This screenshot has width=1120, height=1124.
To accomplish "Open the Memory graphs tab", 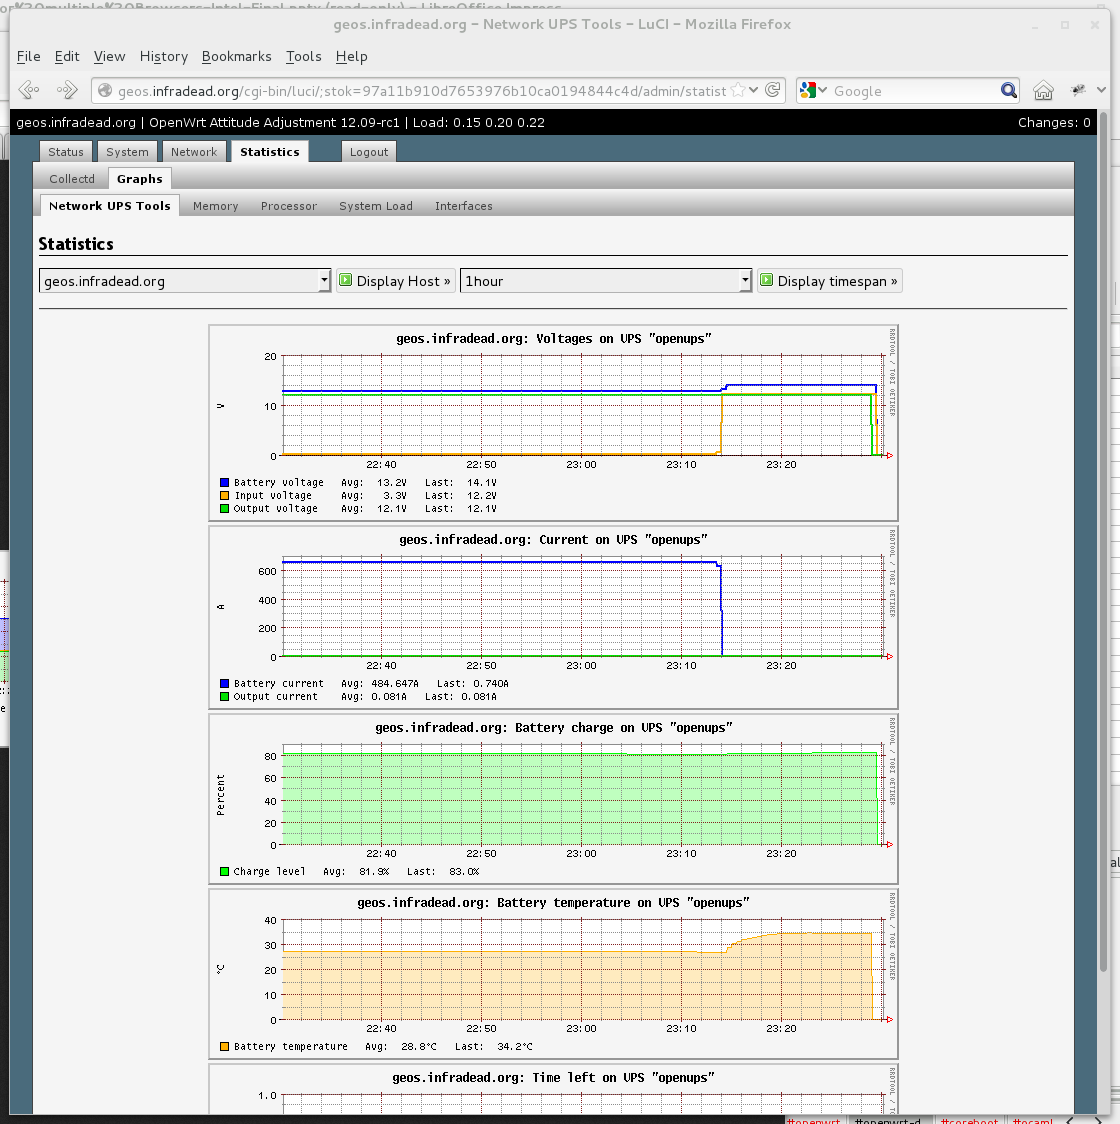I will click(x=215, y=206).
